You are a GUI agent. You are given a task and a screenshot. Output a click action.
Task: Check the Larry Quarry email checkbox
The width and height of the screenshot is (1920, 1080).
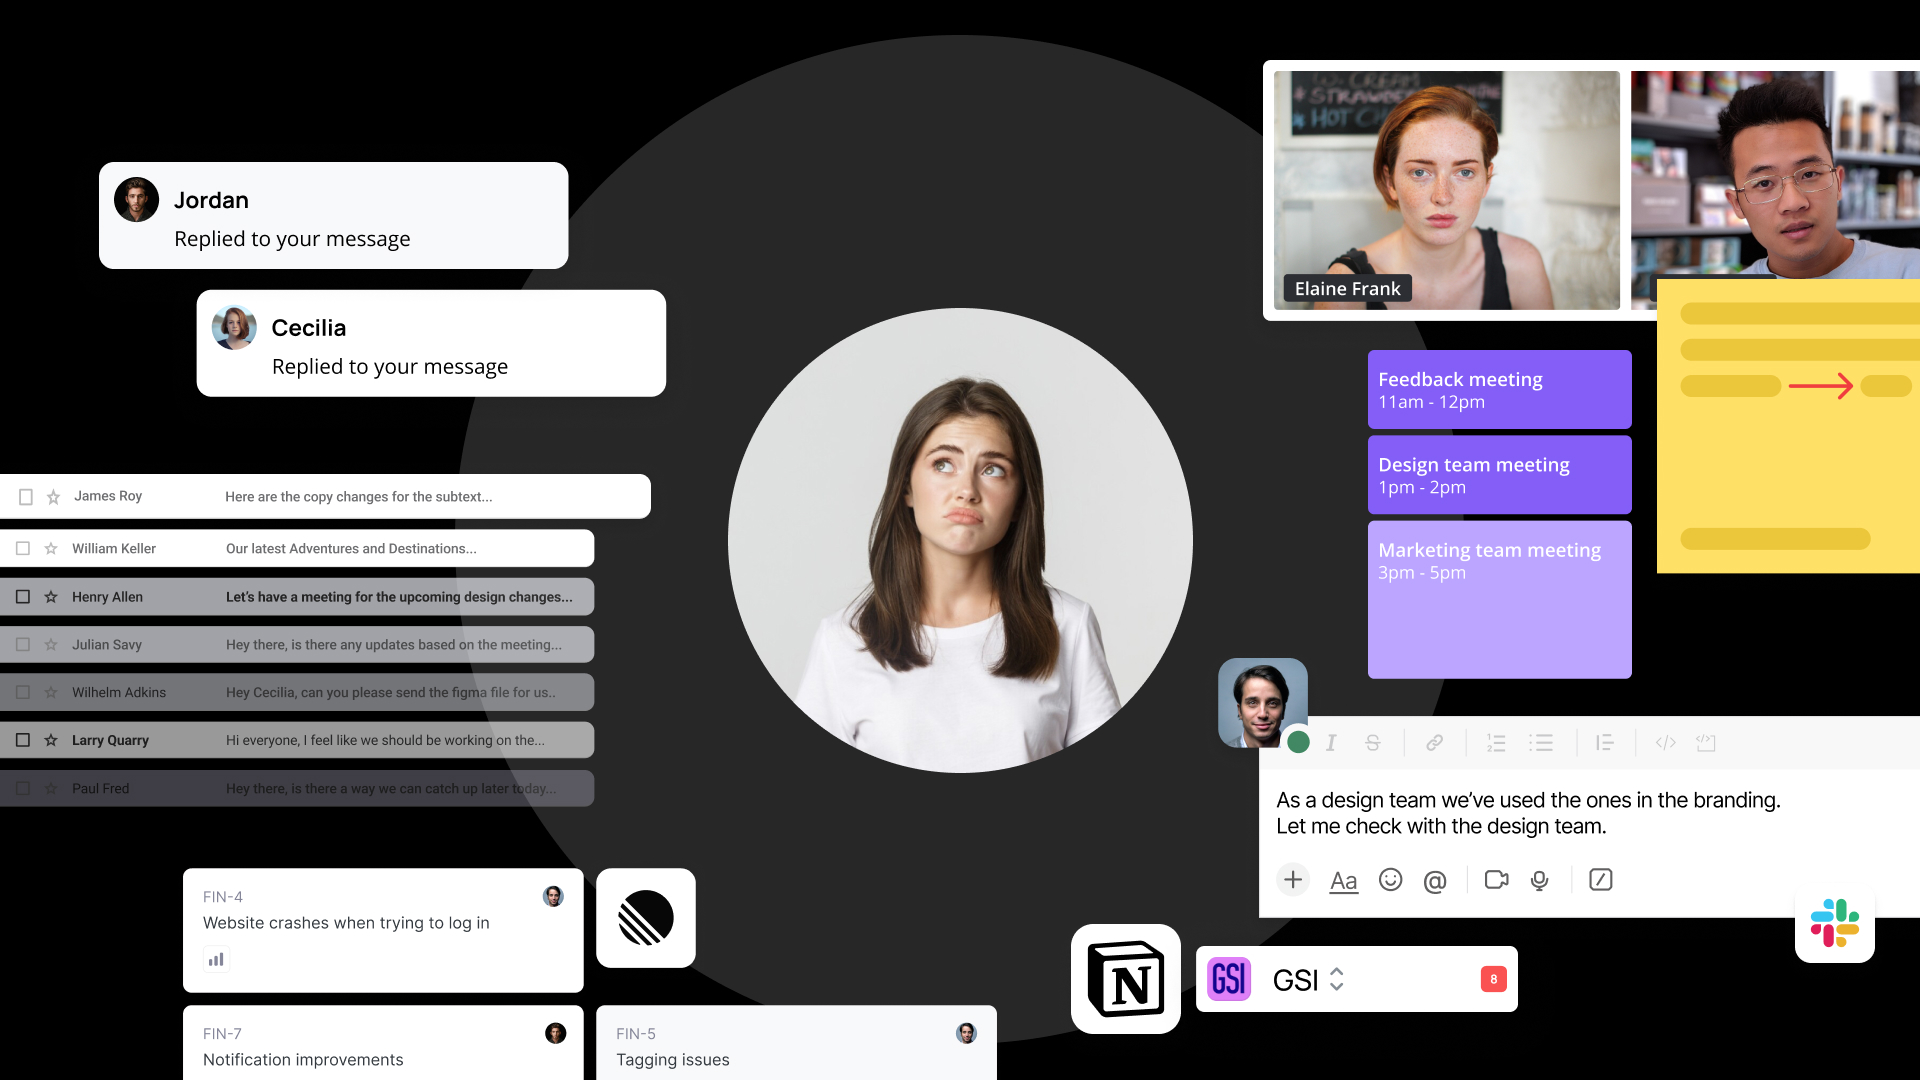[x=23, y=741]
